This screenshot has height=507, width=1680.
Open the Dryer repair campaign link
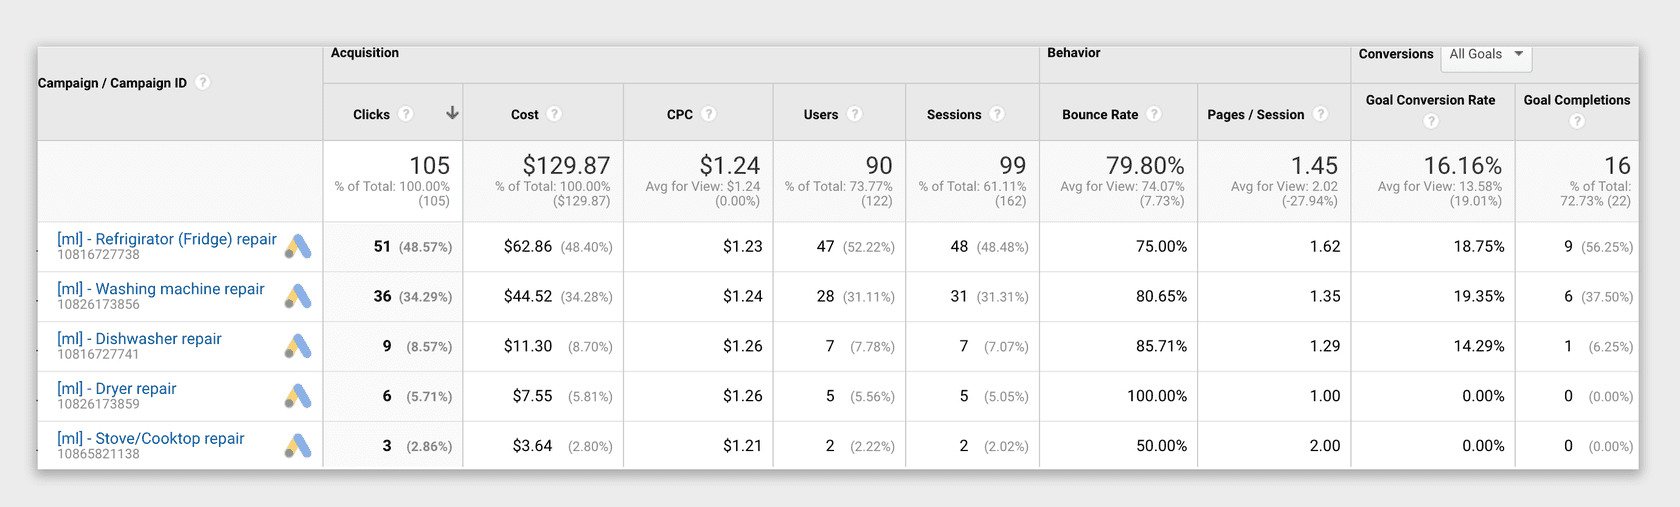pyautogui.click(x=116, y=389)
